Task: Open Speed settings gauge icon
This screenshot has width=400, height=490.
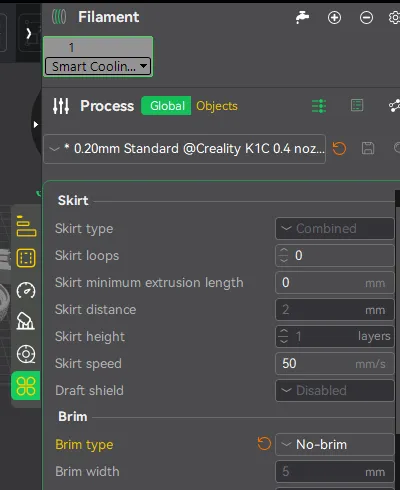Action: [26, 290]
